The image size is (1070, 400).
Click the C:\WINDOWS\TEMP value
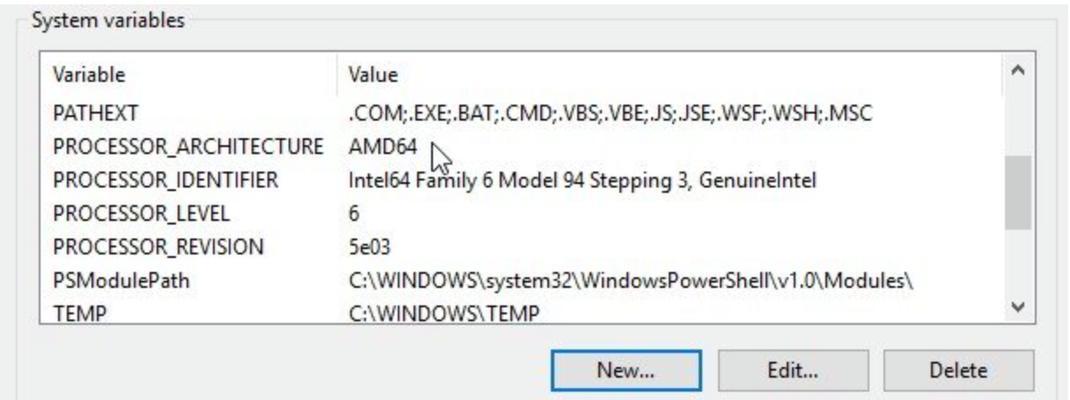[x=444, y=313]
